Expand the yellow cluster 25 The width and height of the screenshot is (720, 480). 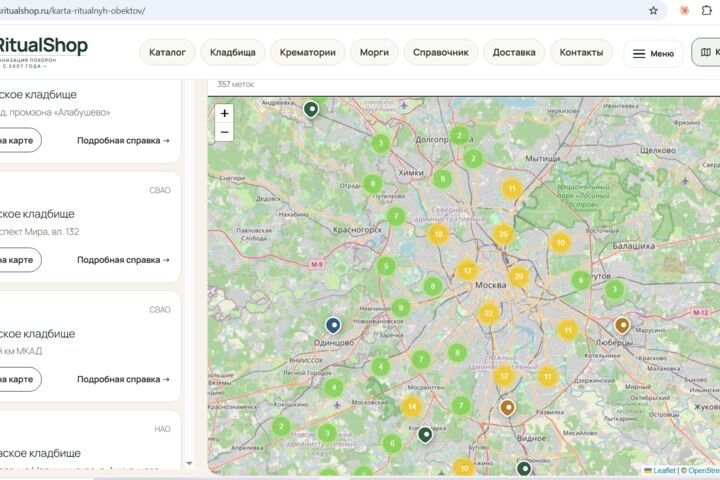pos(503,234)
